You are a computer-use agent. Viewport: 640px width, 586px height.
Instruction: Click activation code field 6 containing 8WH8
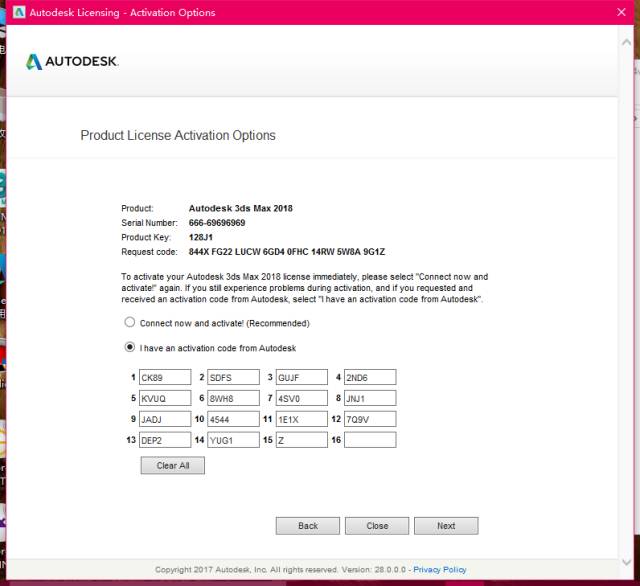(233, 398)
